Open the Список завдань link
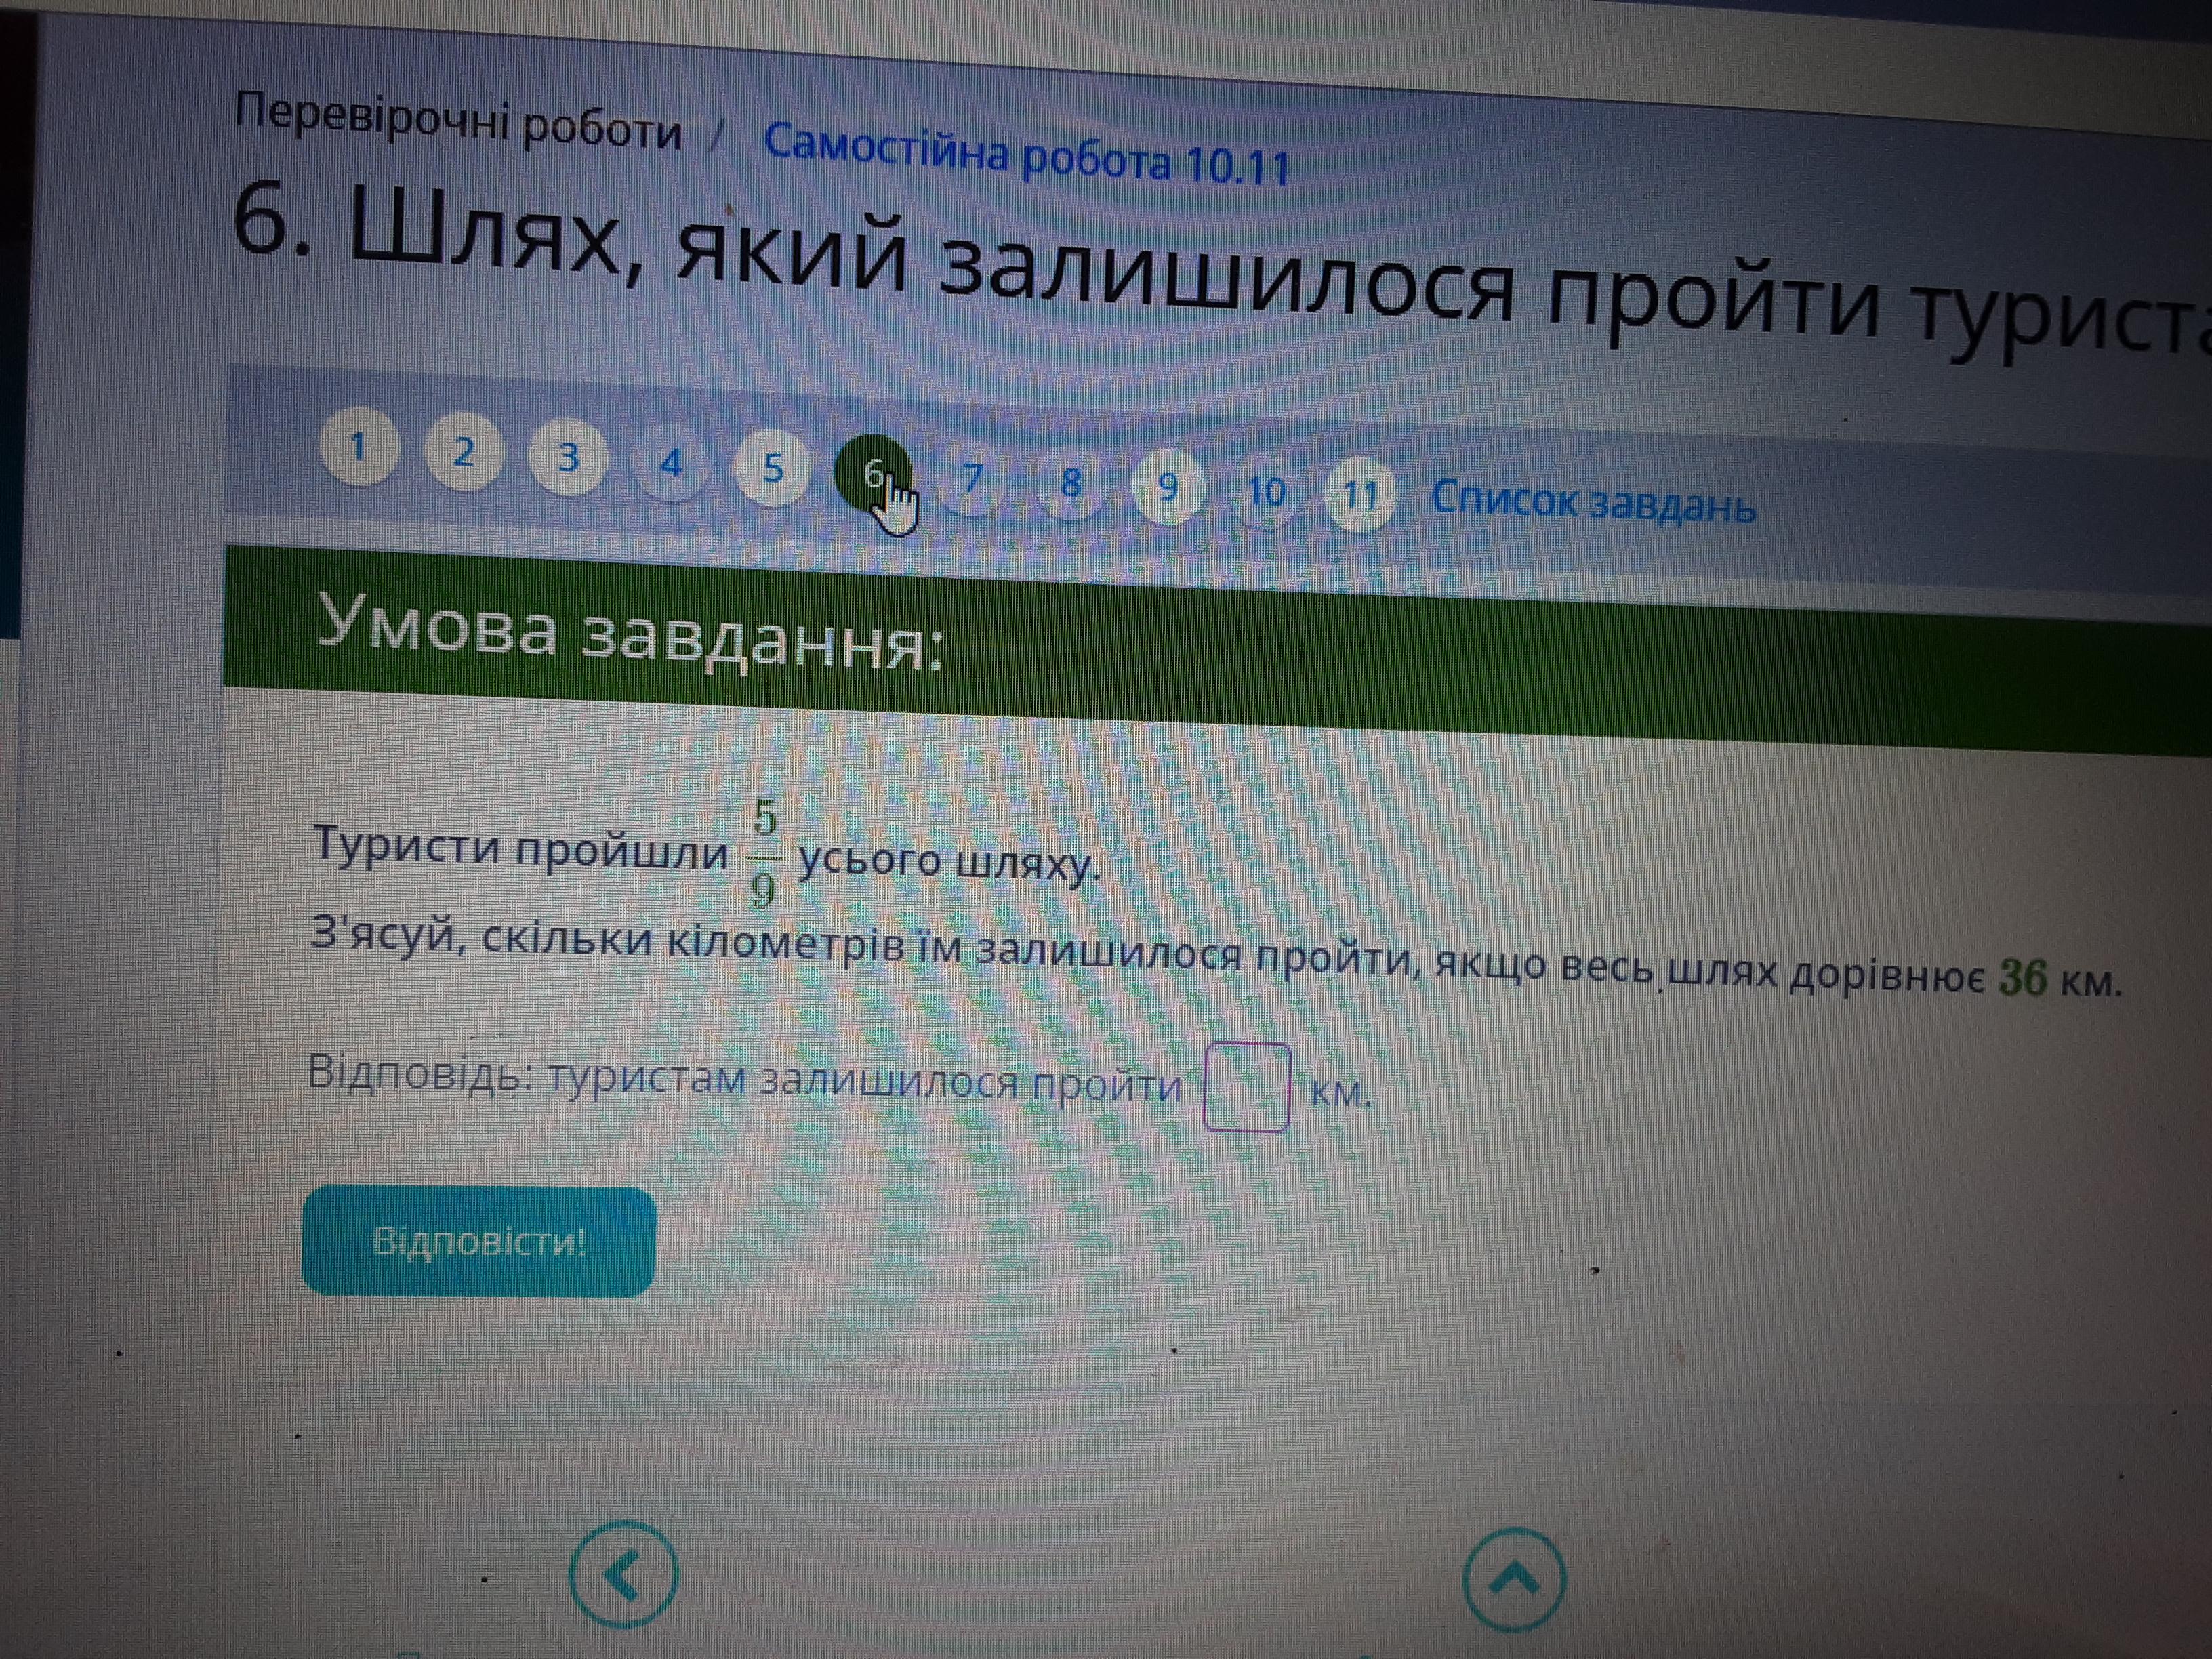Screen dimensions: 2212x1659 pyautogui.click(x=1593, y=502)
